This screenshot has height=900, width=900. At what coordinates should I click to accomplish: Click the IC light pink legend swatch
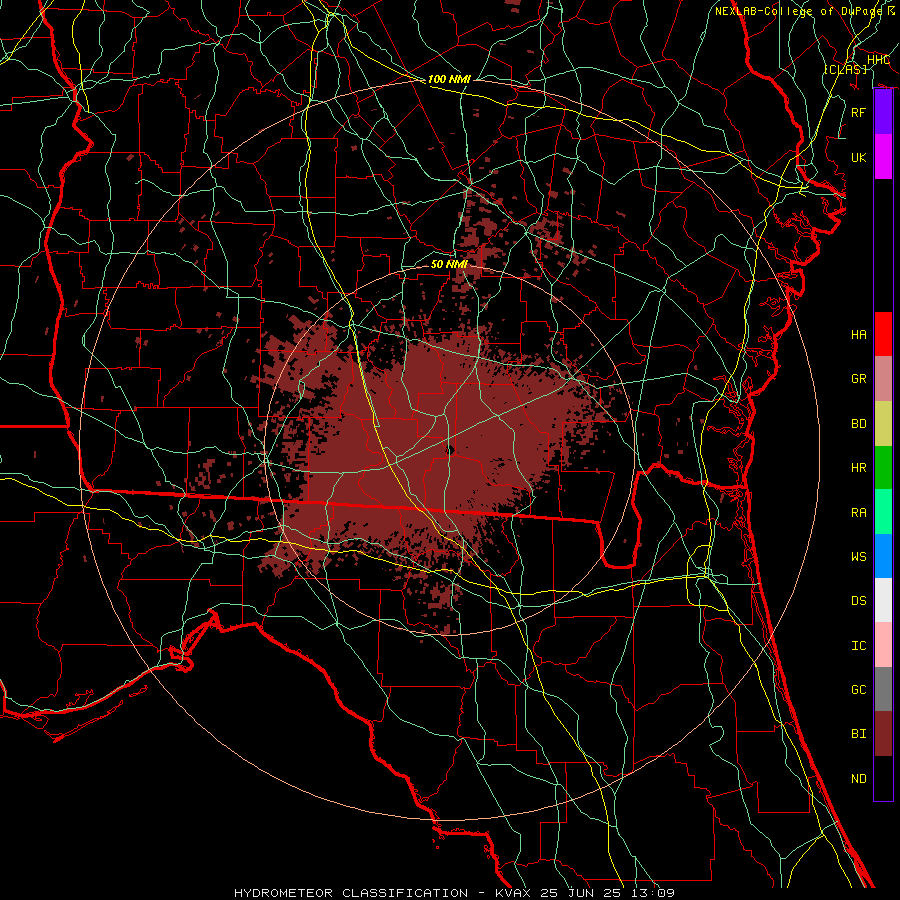pyautogui.click(x=883, y=645)
